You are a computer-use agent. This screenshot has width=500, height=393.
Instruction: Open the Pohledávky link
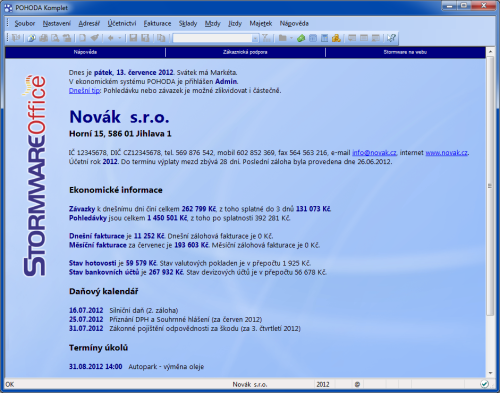(x=88, y=218)
